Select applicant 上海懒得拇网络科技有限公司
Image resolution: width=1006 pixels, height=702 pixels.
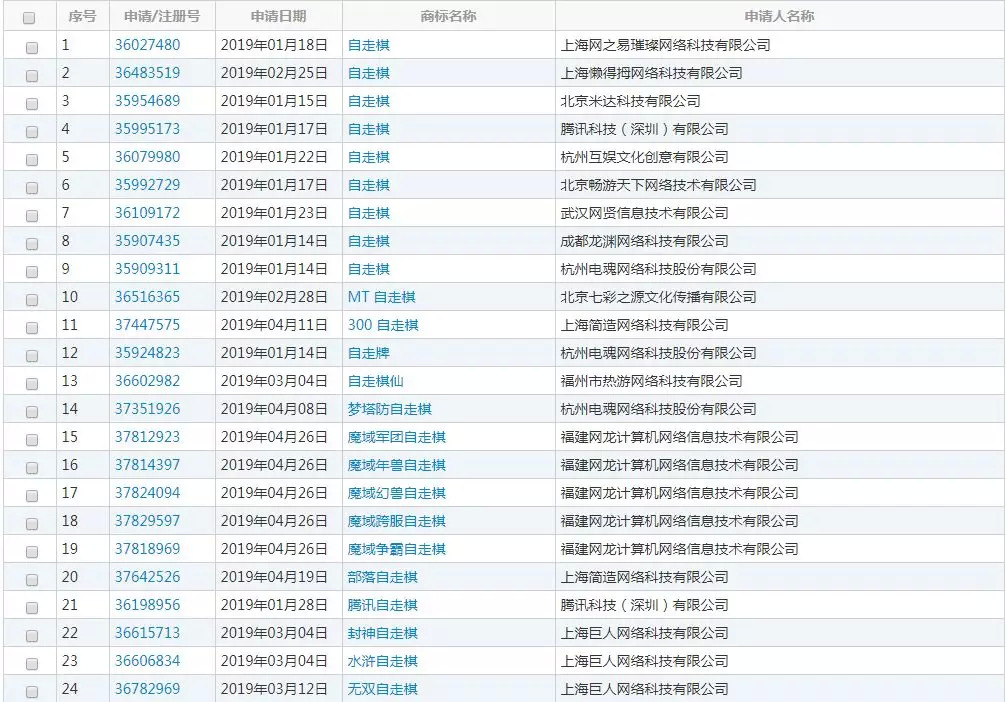coord(652,73)
